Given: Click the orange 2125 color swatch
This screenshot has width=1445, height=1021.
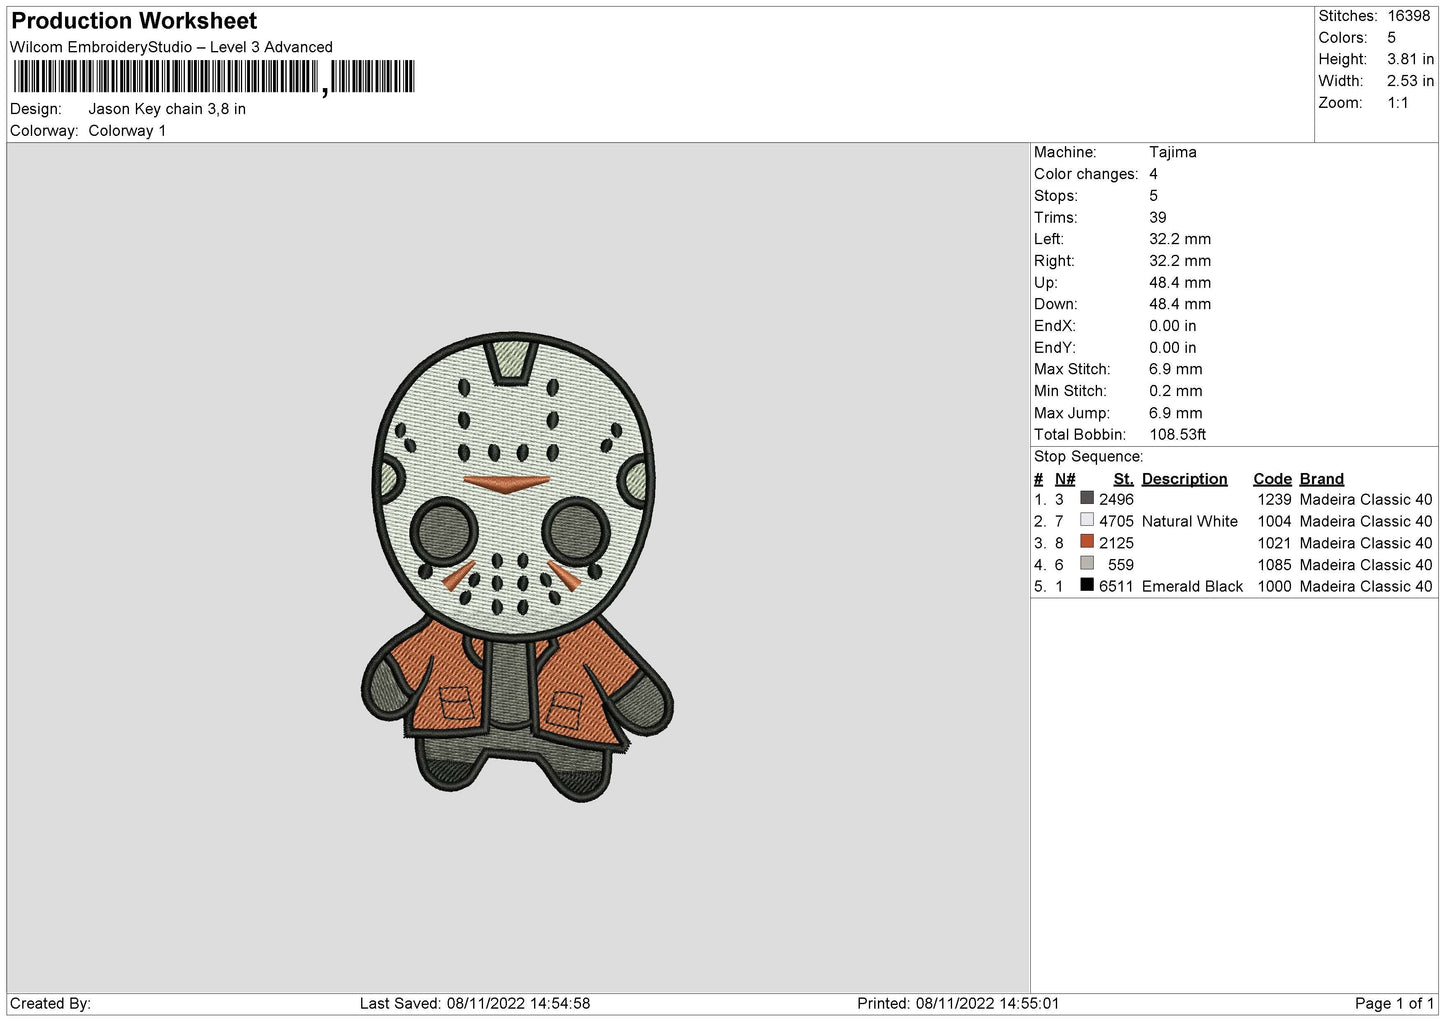Looking at the screenshot, I should pyautogui.click(x=1086, y=541).
